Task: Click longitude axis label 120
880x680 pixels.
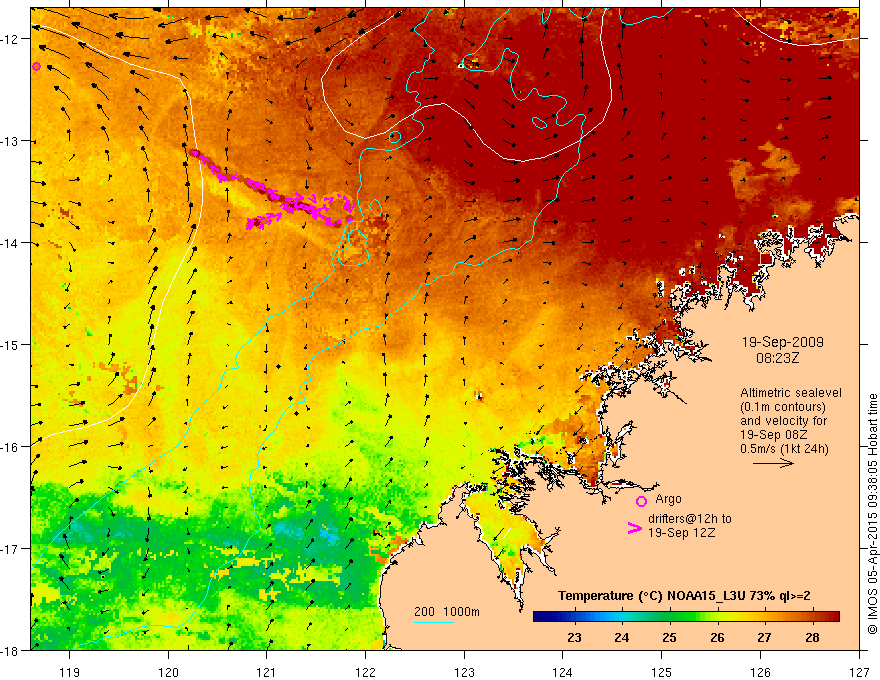Action: 168,672
